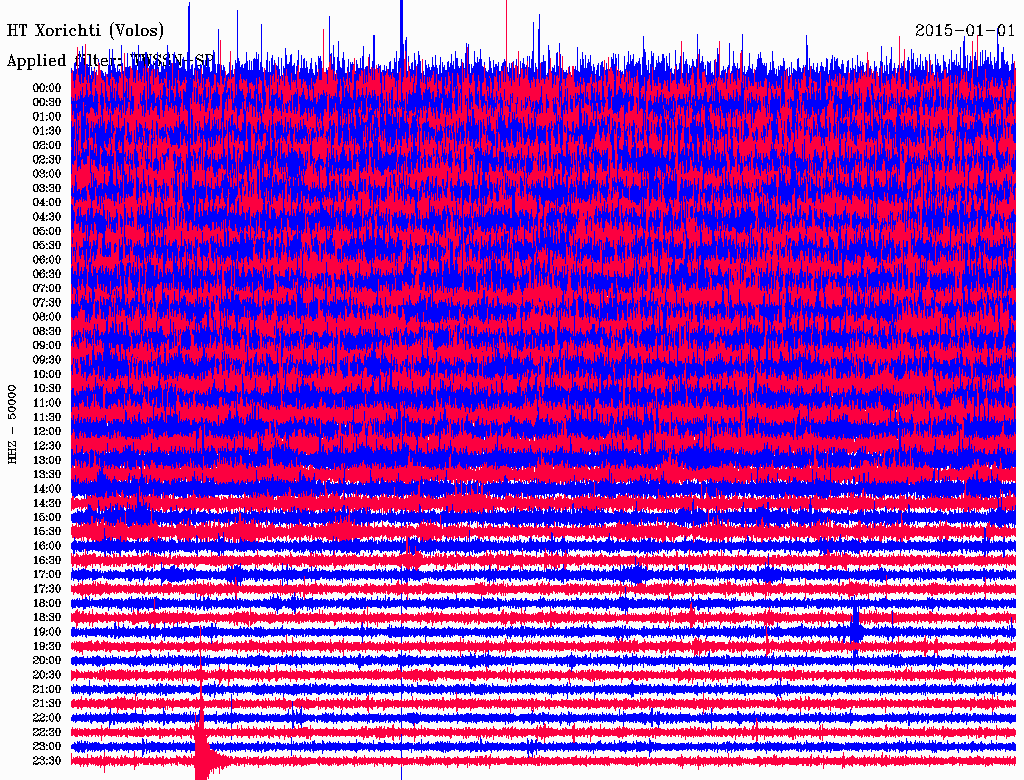Select the 22:30 time label
This screenshot has width=1024, height=780.
(47, 732)
